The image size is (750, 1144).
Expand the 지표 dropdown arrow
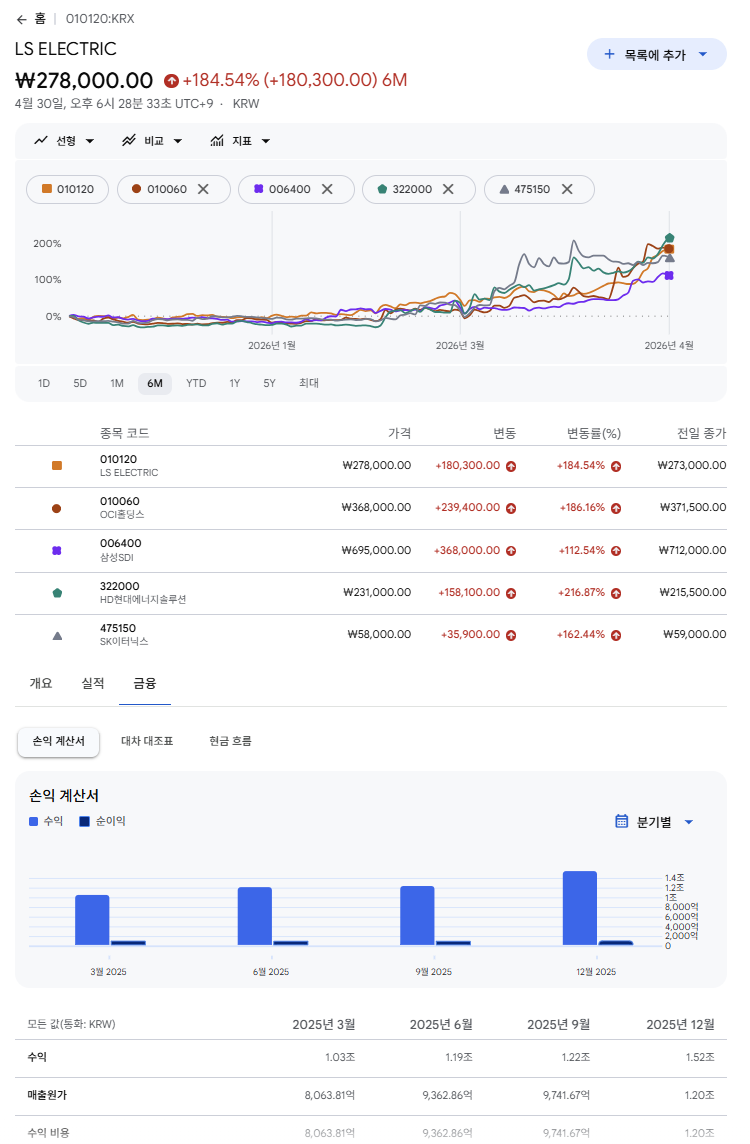[x=266, y=141]
